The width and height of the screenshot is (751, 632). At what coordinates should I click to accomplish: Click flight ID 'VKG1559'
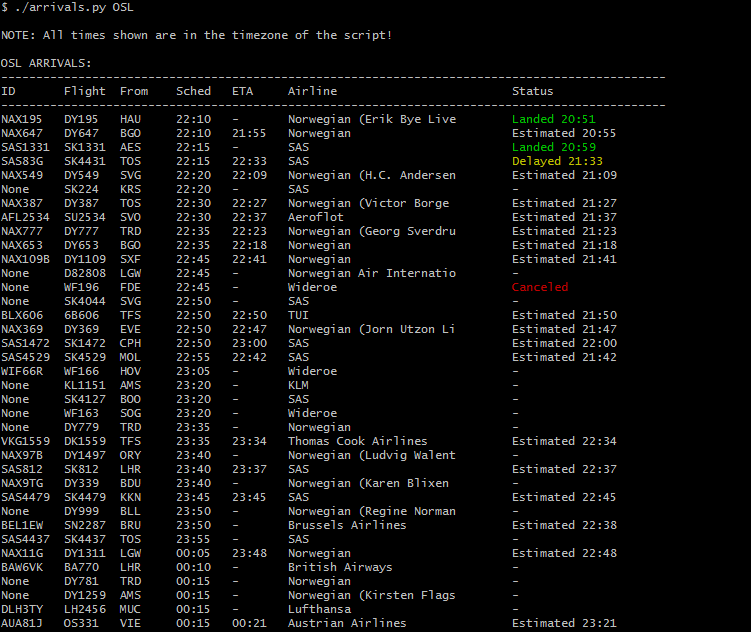click(25, 441)
